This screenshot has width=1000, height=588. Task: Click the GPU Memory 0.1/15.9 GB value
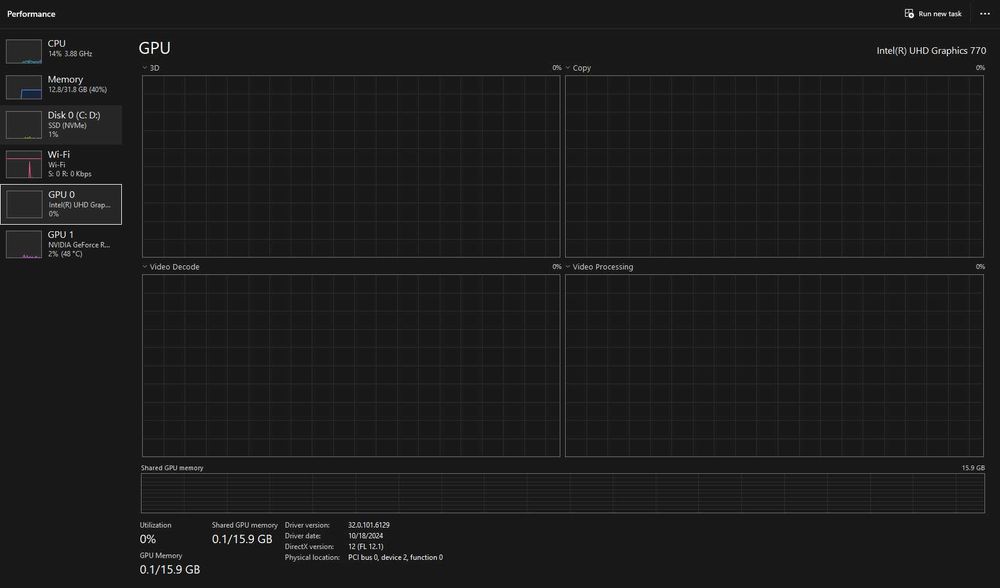point(170,570)
